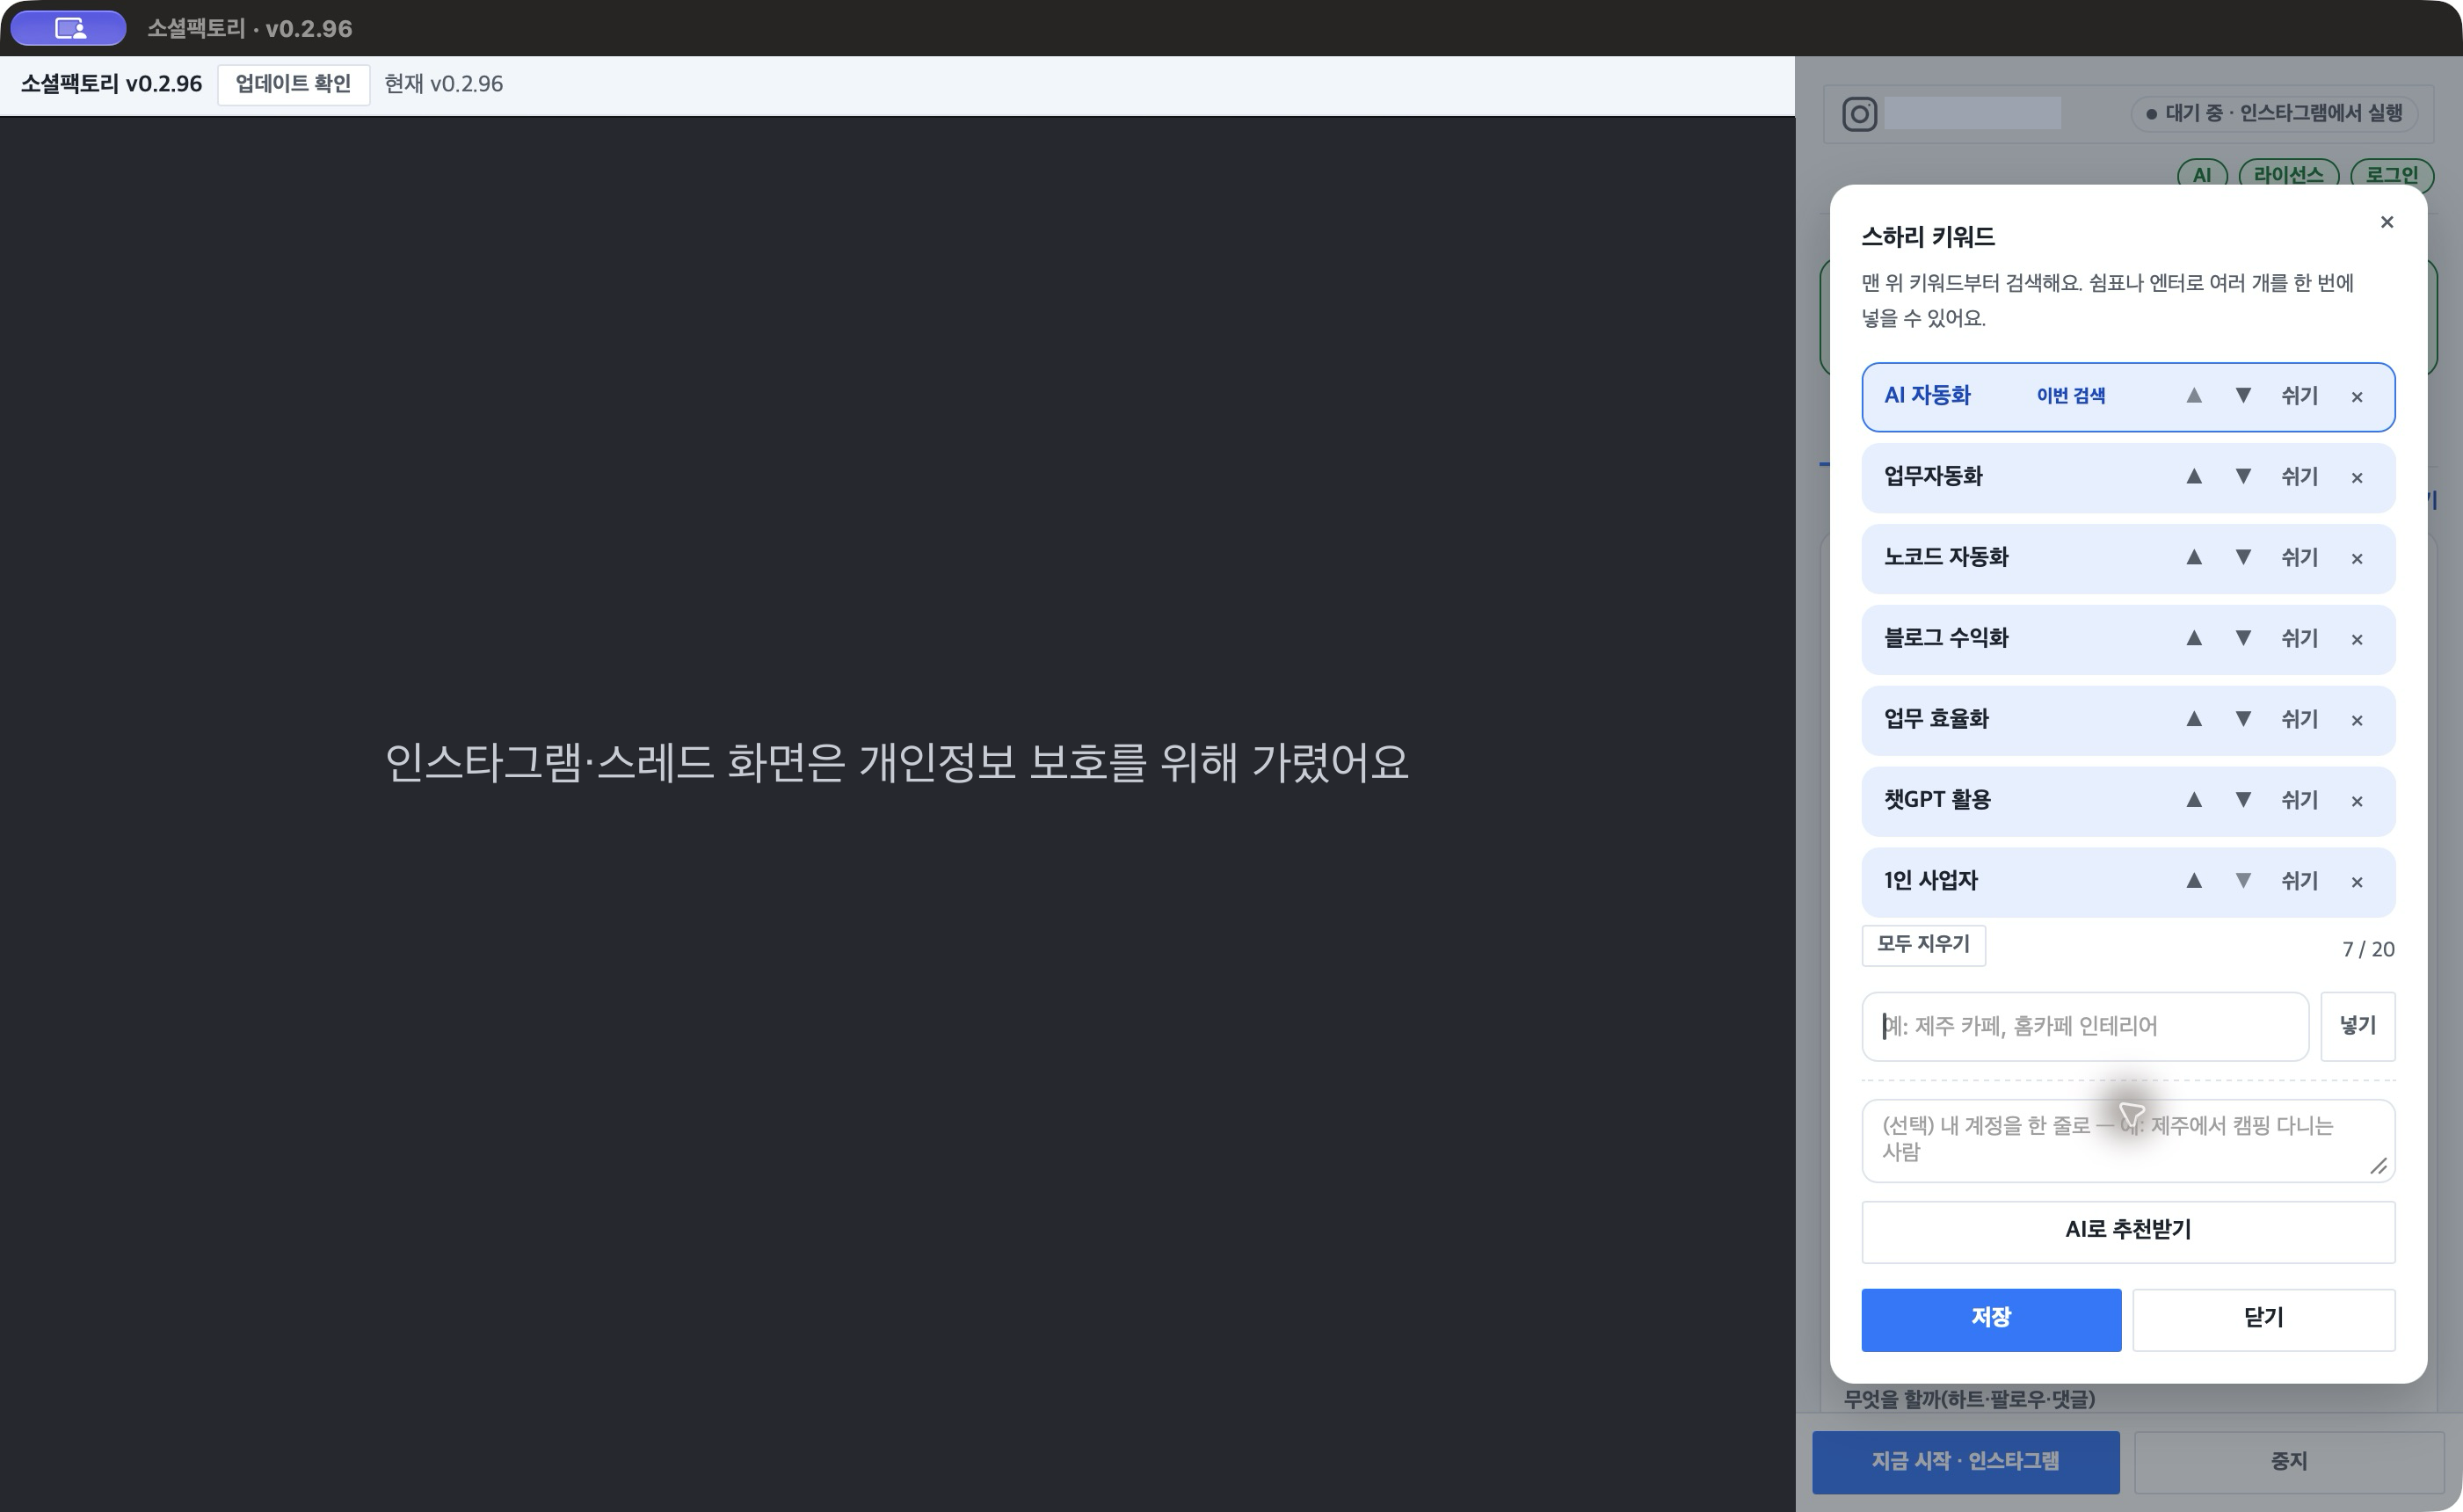Move '1인 사업자' keyword up
The width and height of the screenshot is (2463, 1512).
(x=2194, y=882)
